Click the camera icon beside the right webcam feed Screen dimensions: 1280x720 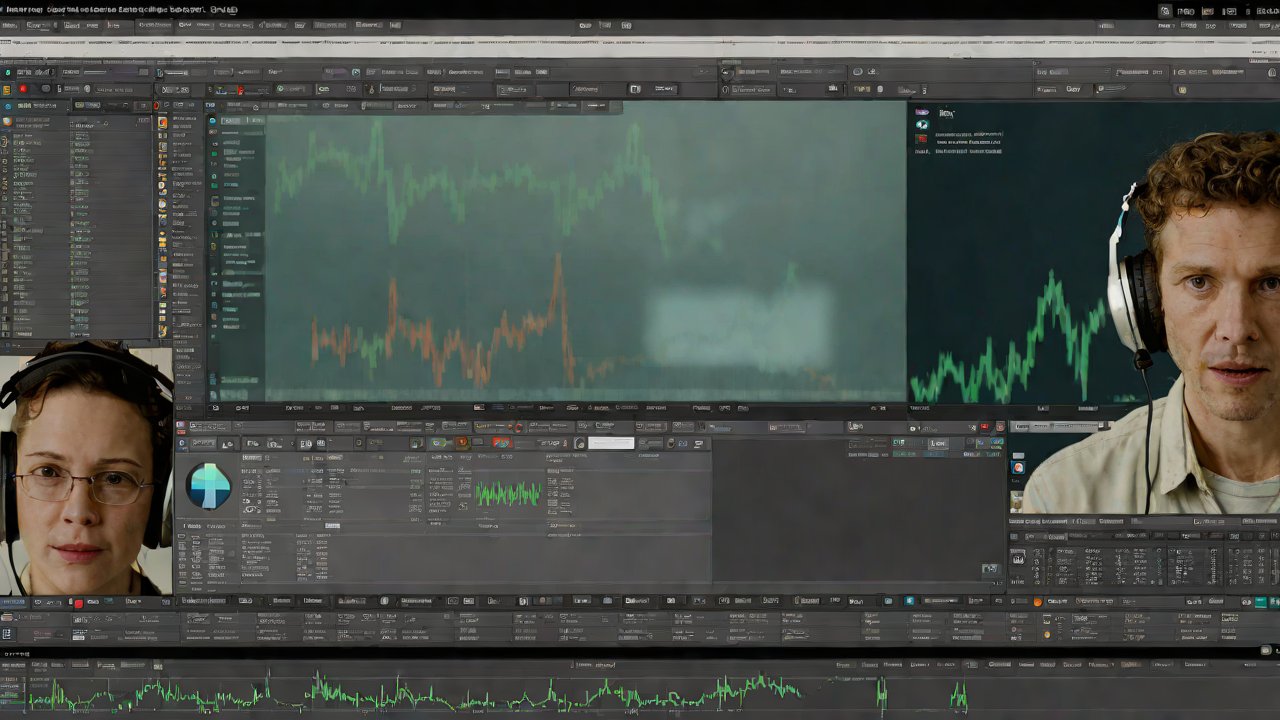click(x=1018, y=467)
